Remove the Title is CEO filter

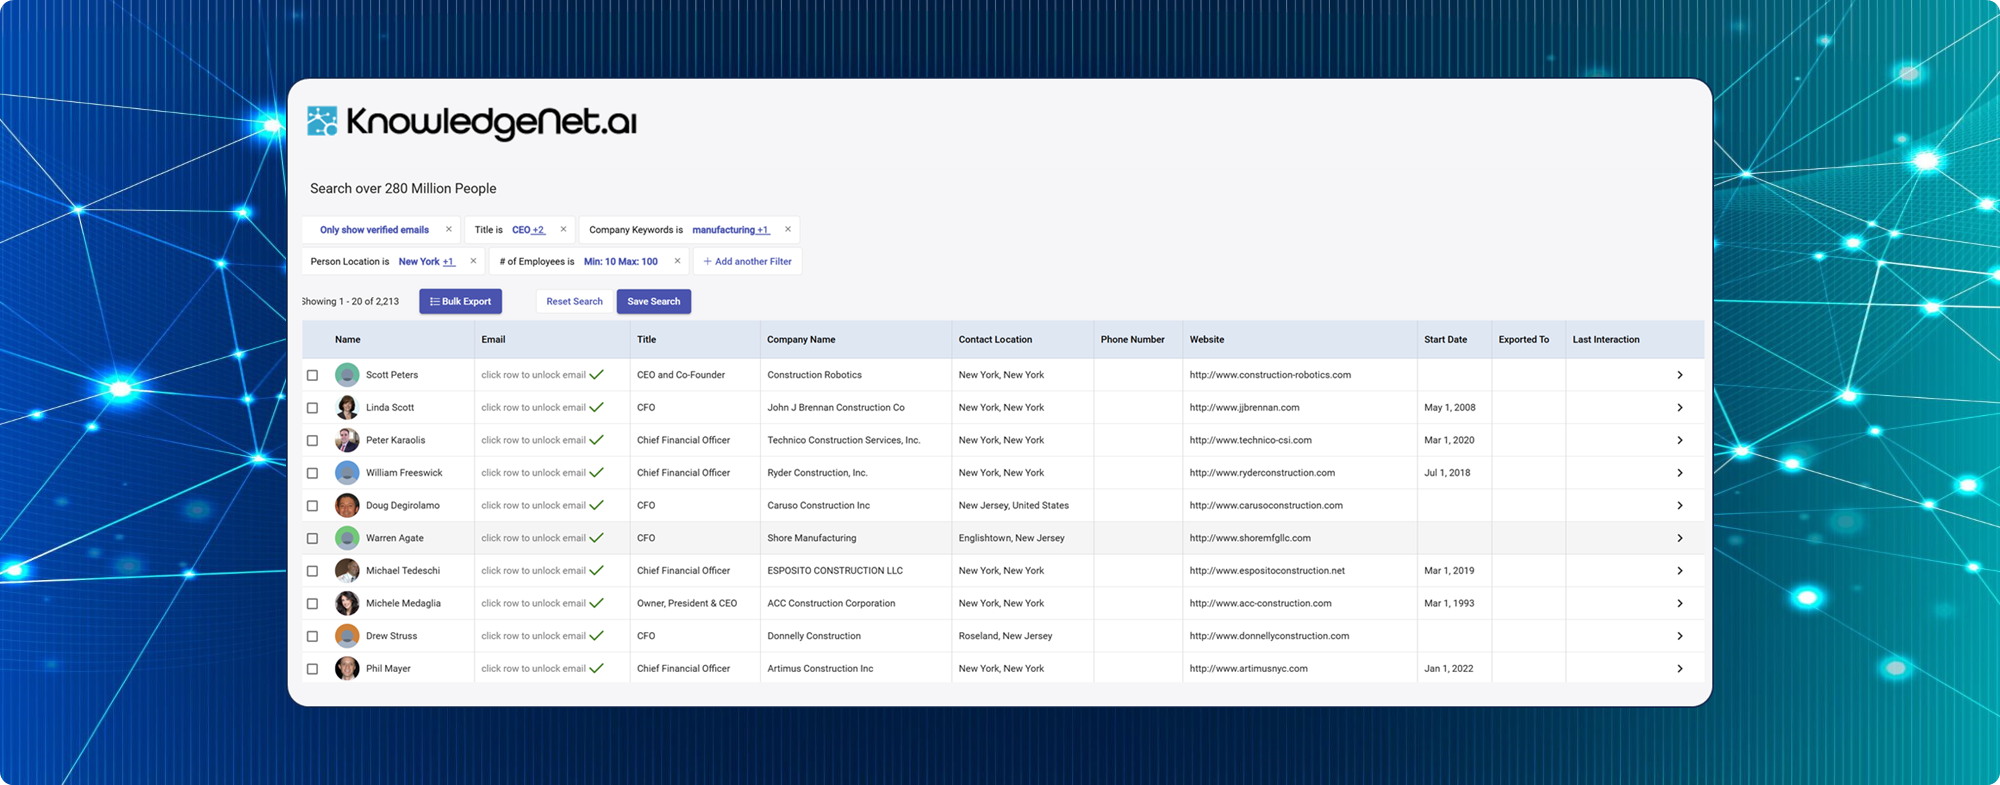click(x=563, y=229)
